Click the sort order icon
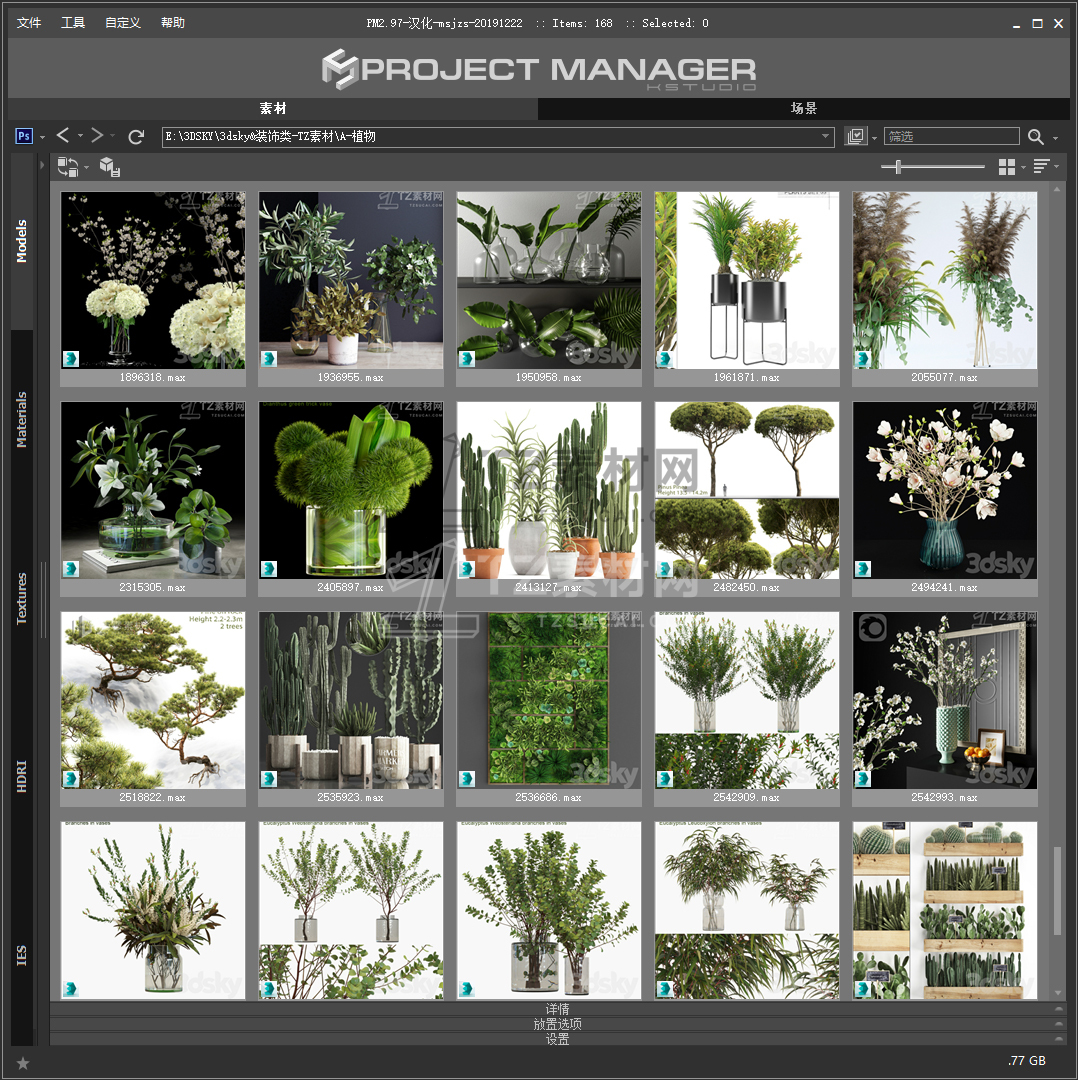This screenshot has width=1078, height=1080. (x=1041, y=167)
